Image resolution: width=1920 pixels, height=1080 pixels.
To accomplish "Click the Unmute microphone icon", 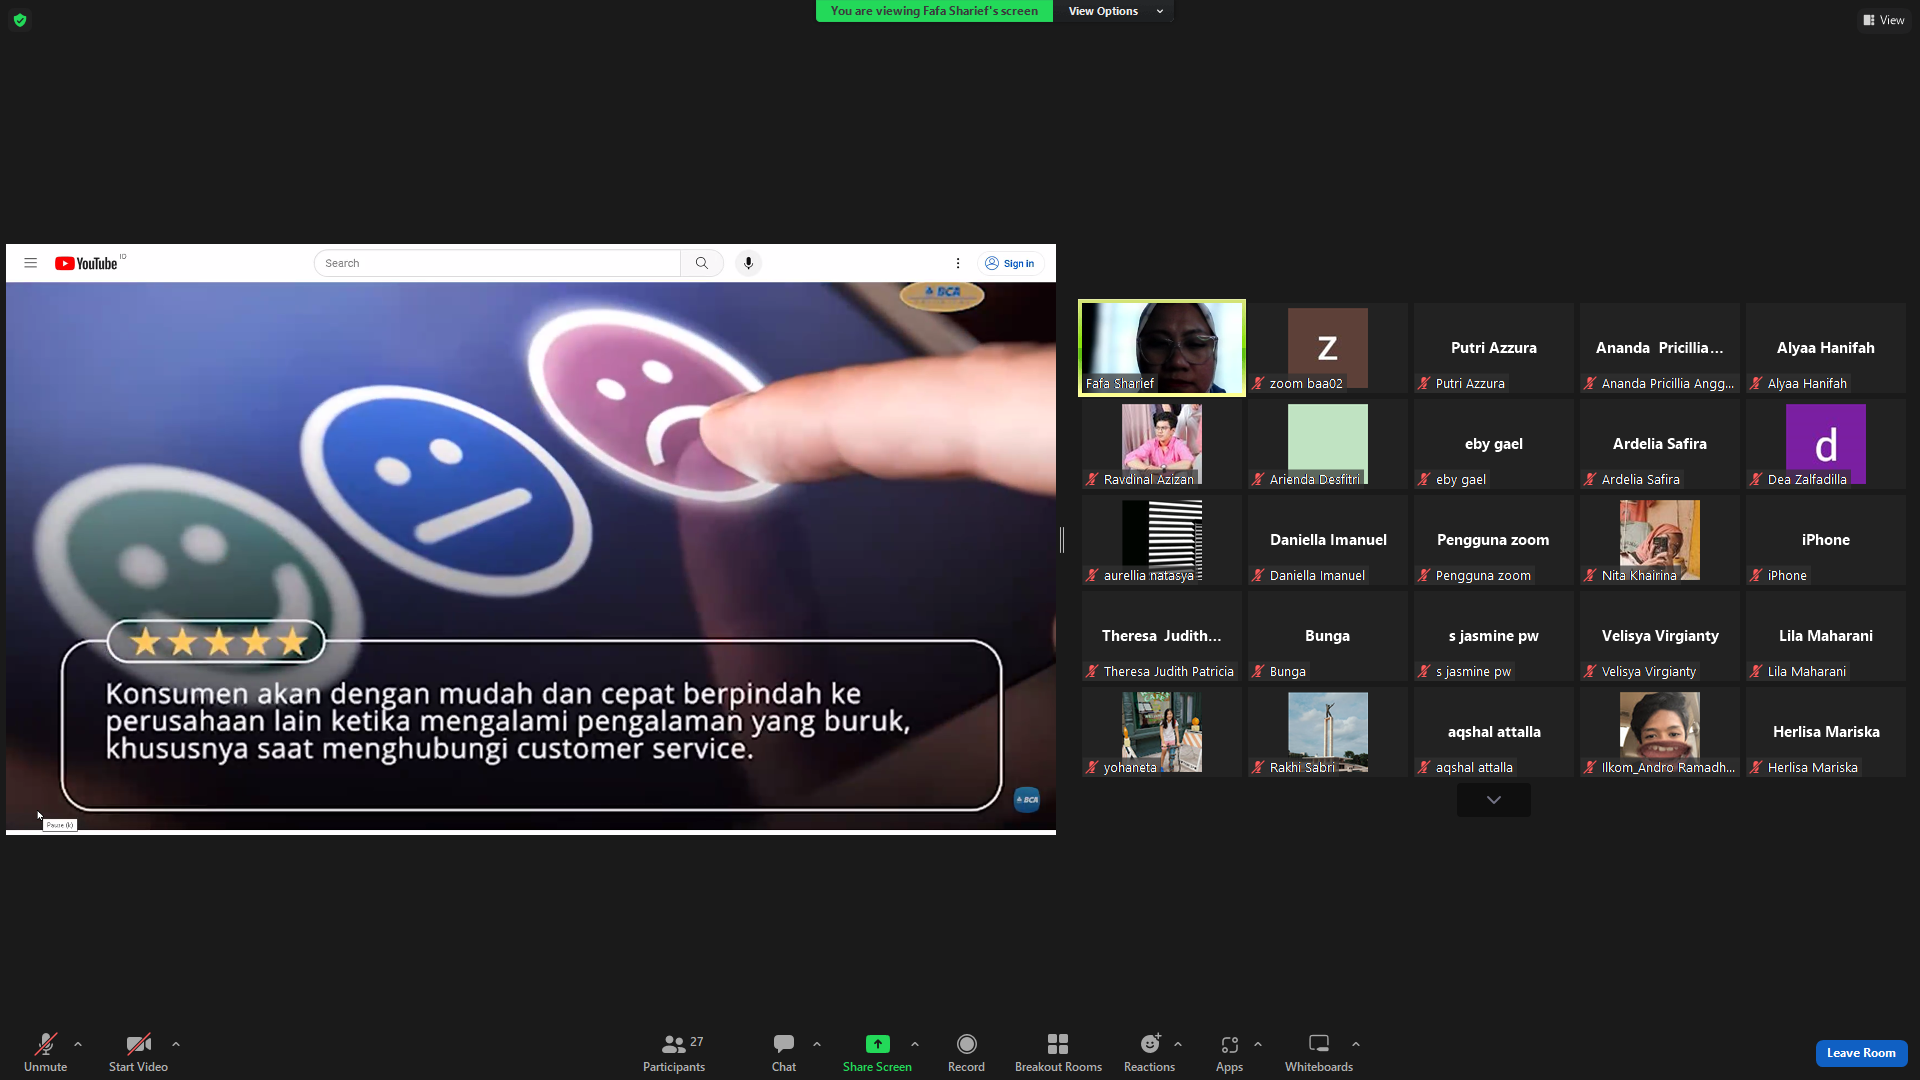I will click(x=45, y=1044).
